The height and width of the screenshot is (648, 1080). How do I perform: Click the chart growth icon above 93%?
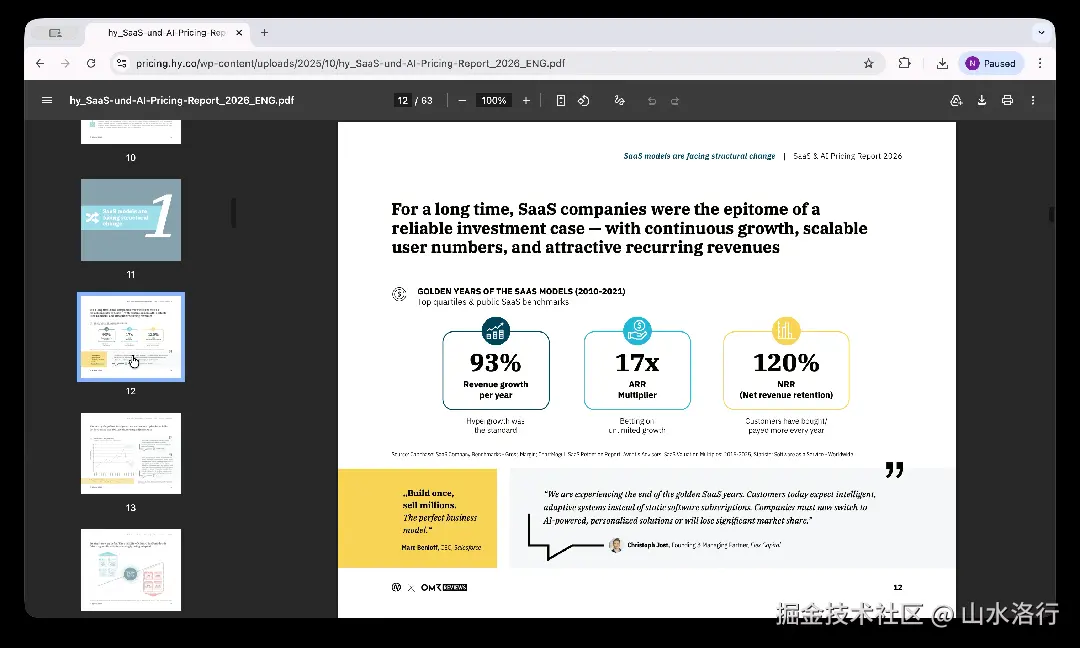tap(495, 331)
